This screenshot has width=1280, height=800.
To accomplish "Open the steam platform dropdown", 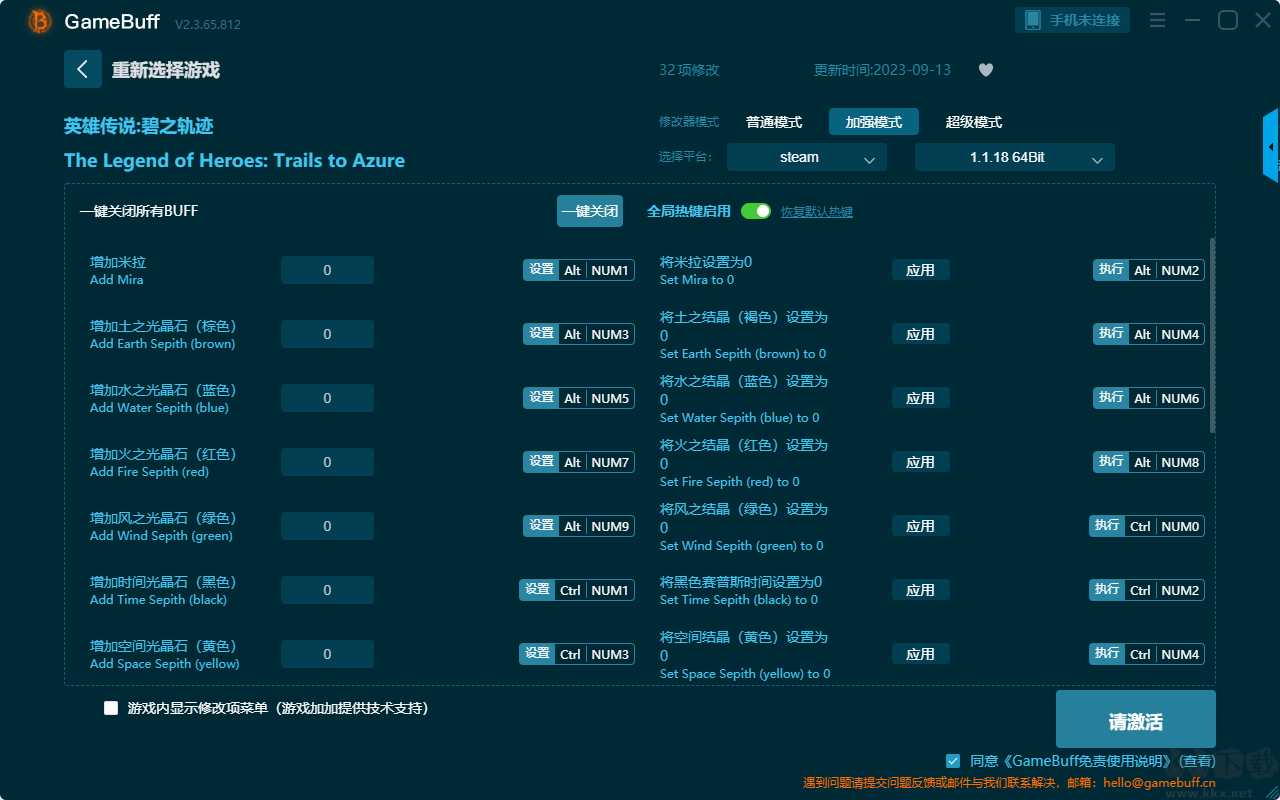I will coord(807,157).
